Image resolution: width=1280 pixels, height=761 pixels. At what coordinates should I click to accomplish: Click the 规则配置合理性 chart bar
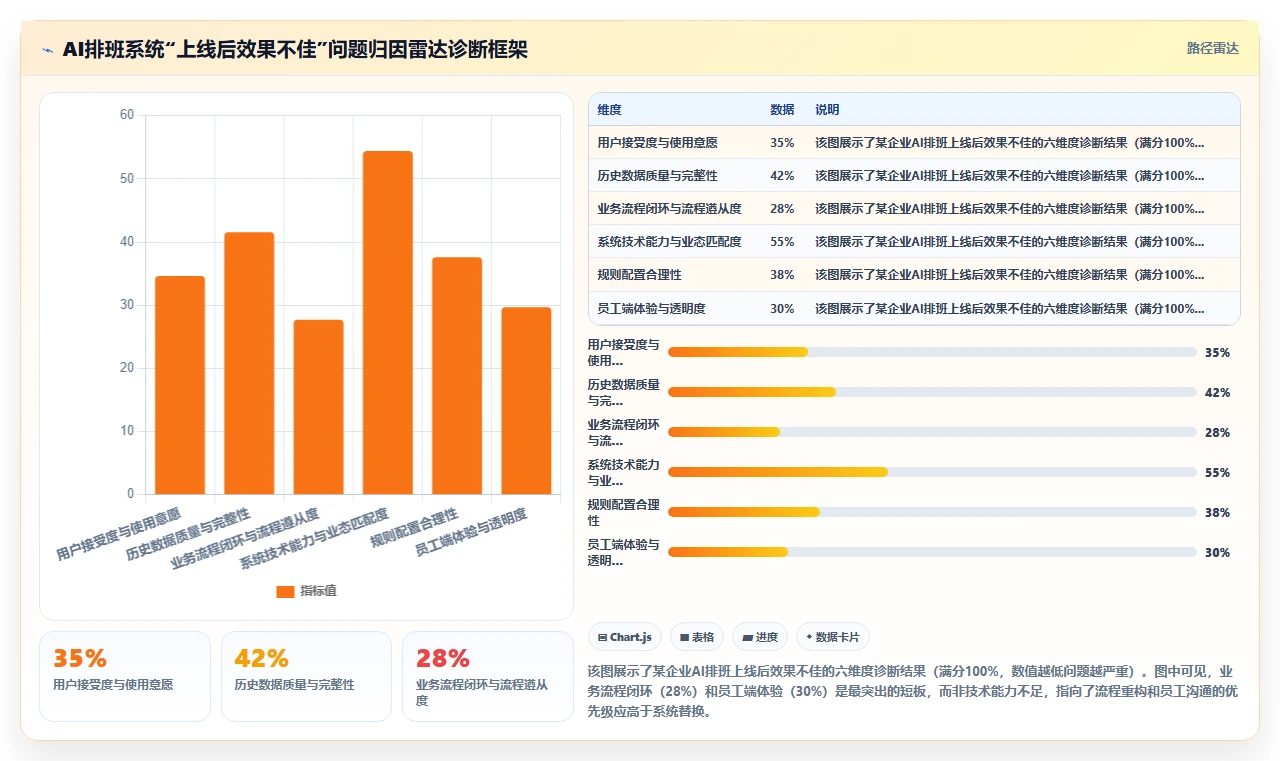coord(457,376)
